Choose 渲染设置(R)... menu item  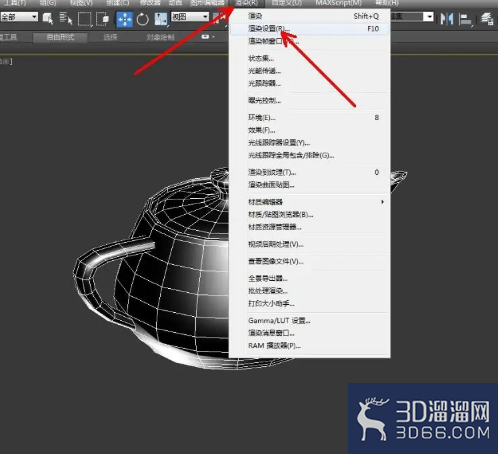tap(310, 29)
